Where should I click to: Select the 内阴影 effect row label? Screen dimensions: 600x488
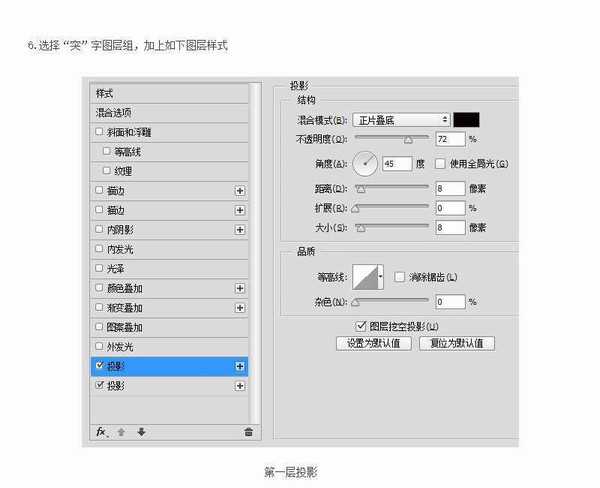pyautogui.click(x=120, y=230)
